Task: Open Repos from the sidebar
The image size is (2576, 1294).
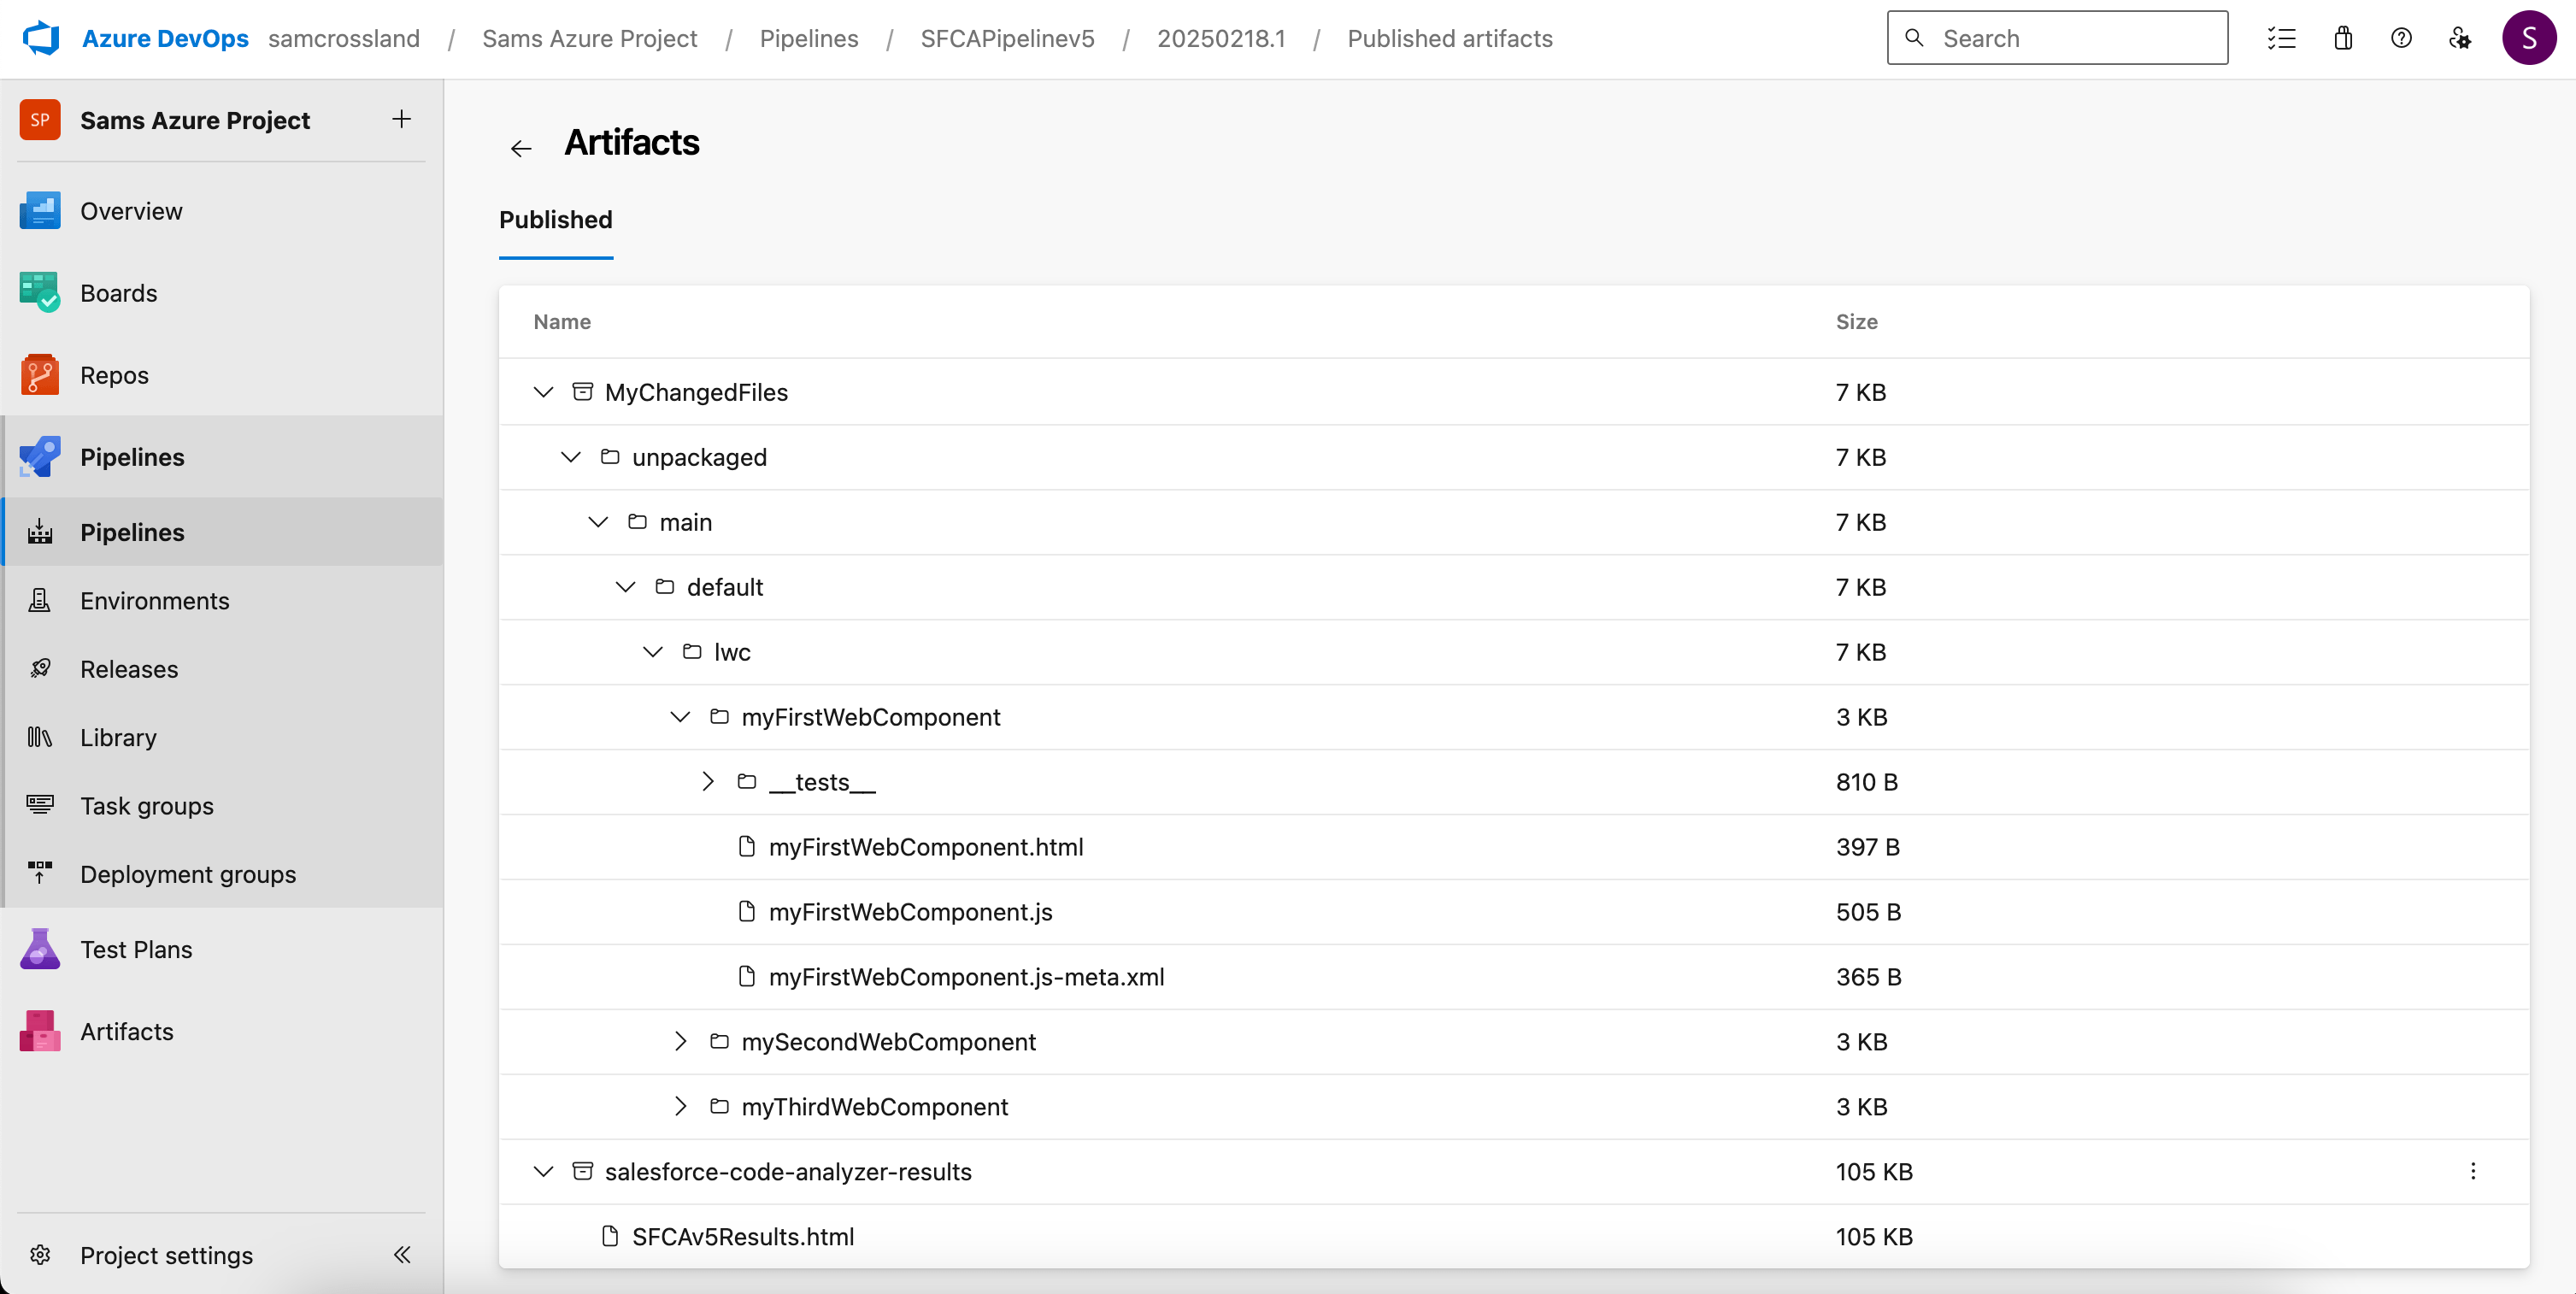Action: (x=222, y=375)
